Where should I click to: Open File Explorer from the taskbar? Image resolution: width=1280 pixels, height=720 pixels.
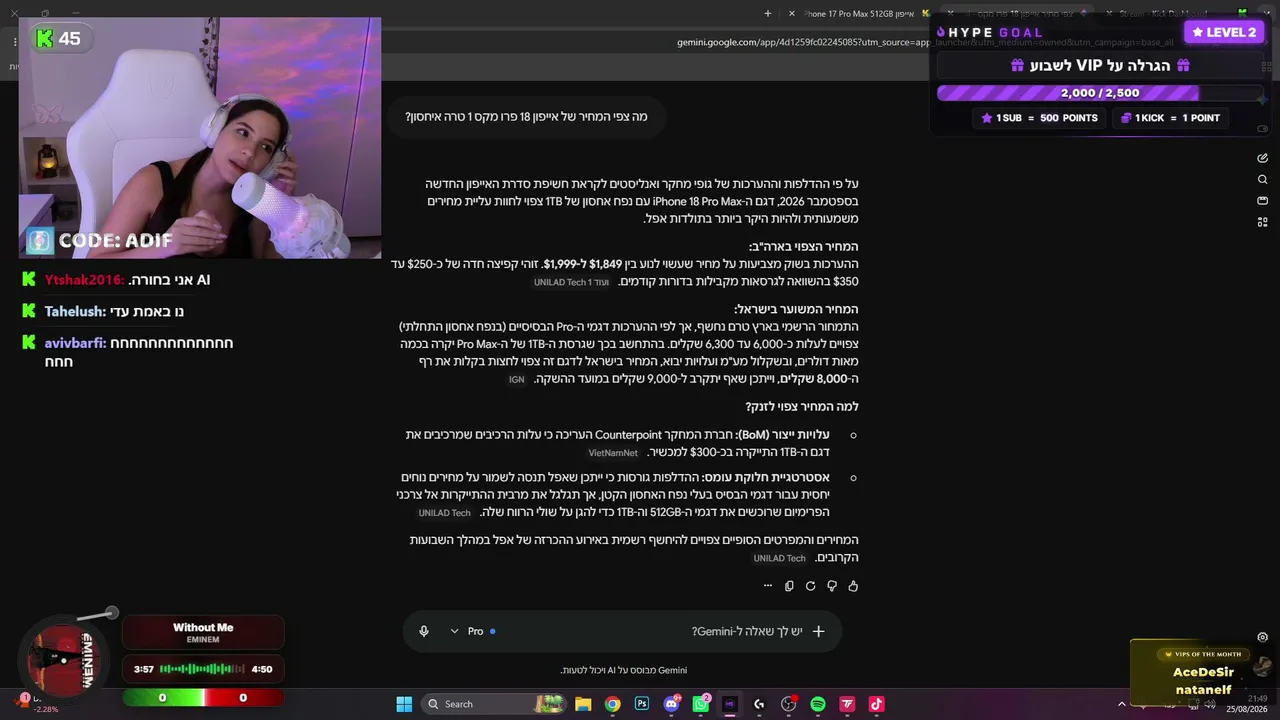tap(583, 704)
